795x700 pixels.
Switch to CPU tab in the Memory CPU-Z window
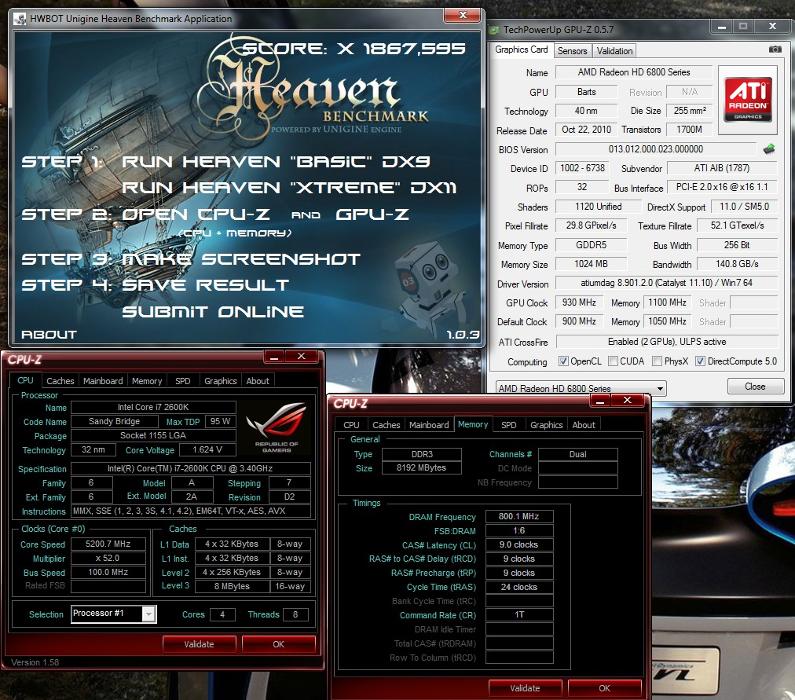(x=351, y=425)
